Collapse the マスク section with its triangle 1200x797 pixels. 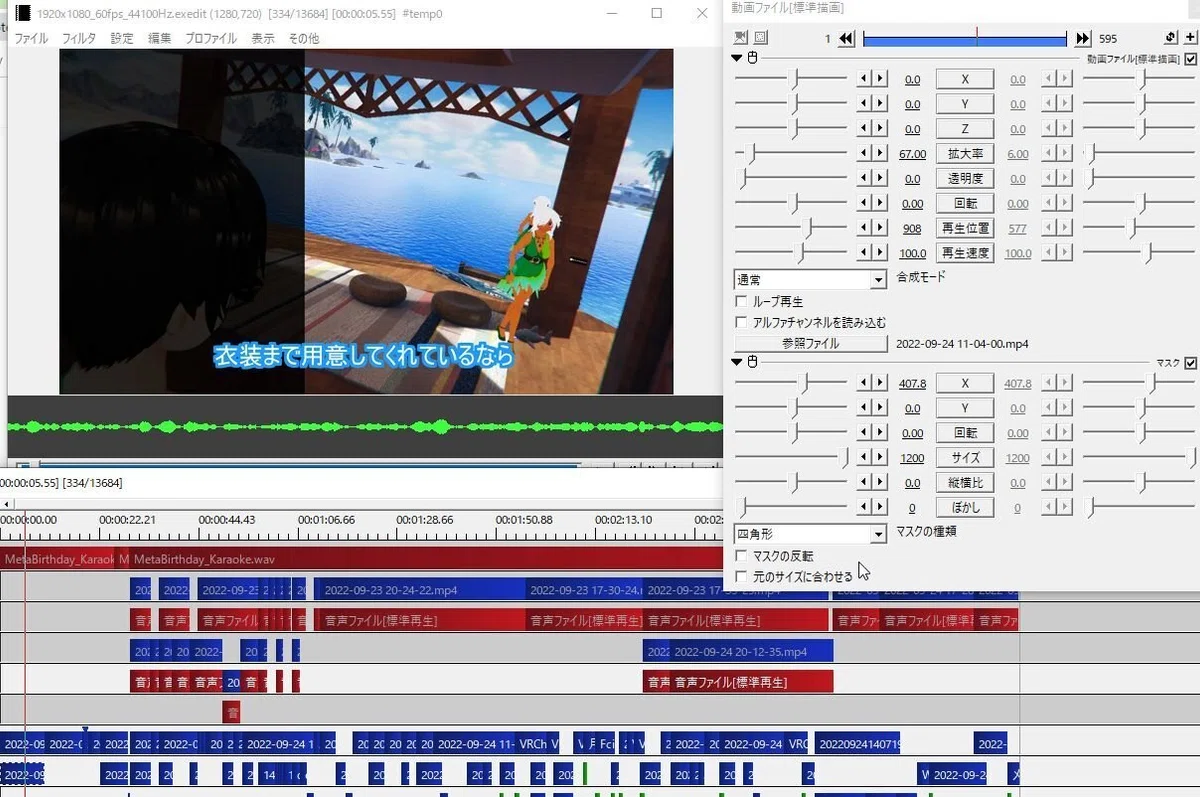pos(738,362)
